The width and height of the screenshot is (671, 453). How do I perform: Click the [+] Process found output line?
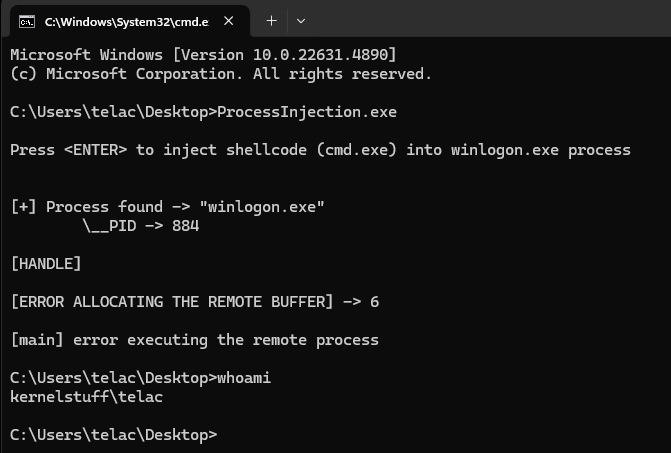tap(167, 207)
